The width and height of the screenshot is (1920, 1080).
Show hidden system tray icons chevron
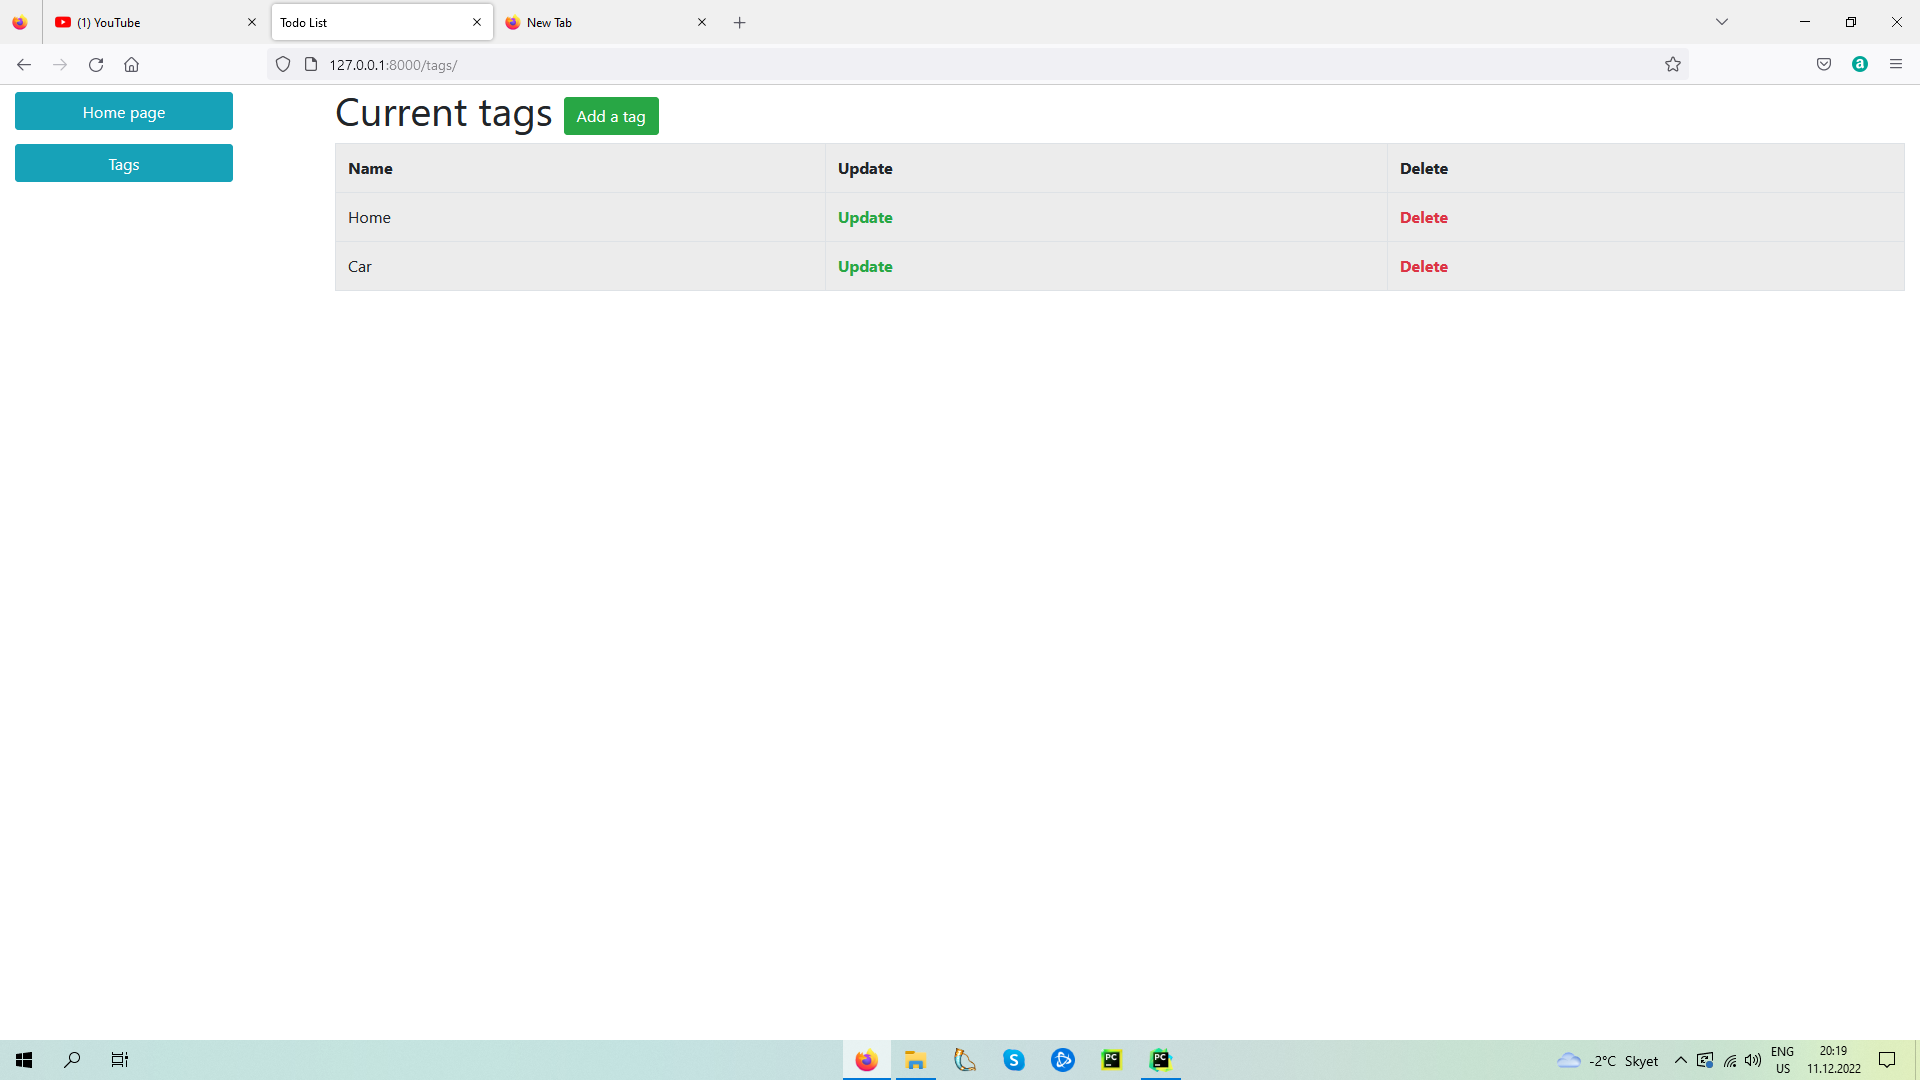point(1681,1060)
